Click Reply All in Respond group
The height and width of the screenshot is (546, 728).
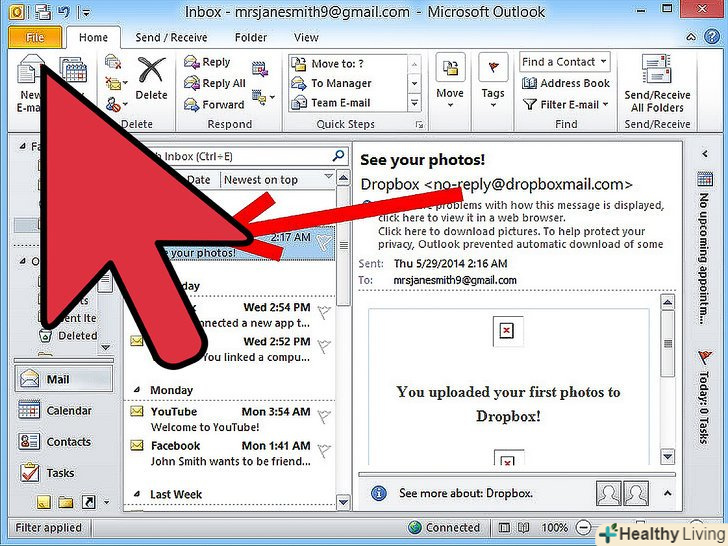[214, 83]
